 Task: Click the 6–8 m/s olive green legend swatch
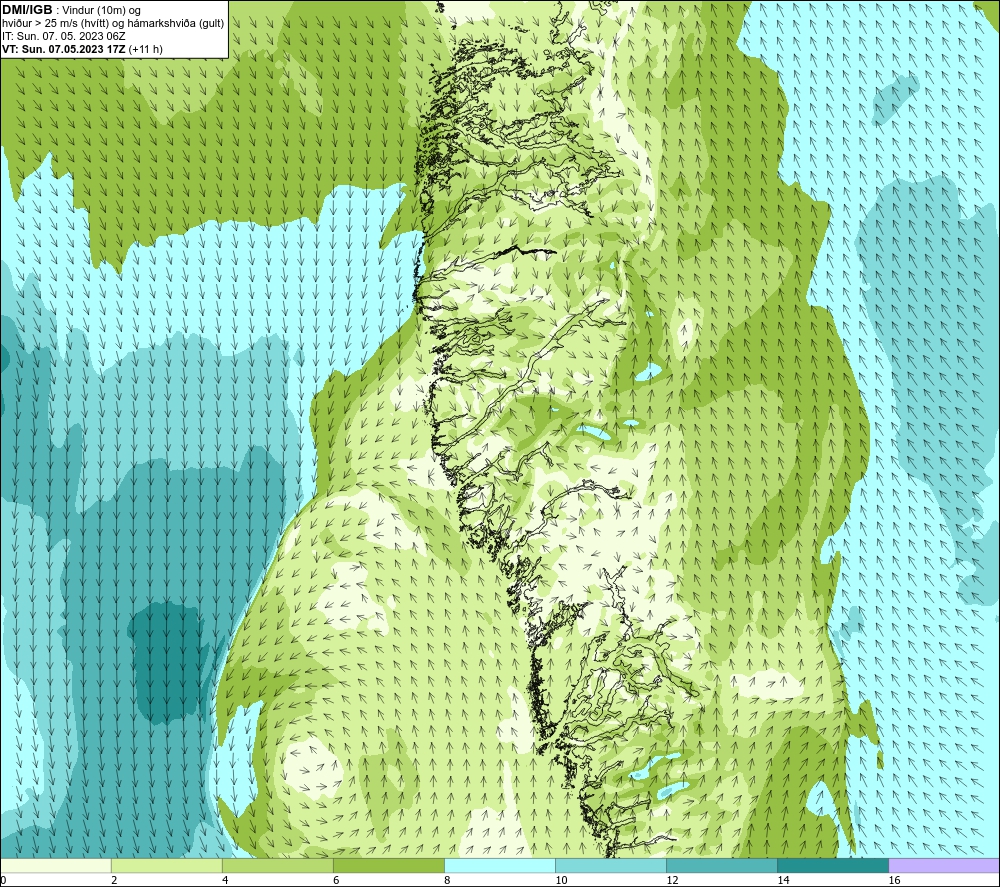coord(389,866)
